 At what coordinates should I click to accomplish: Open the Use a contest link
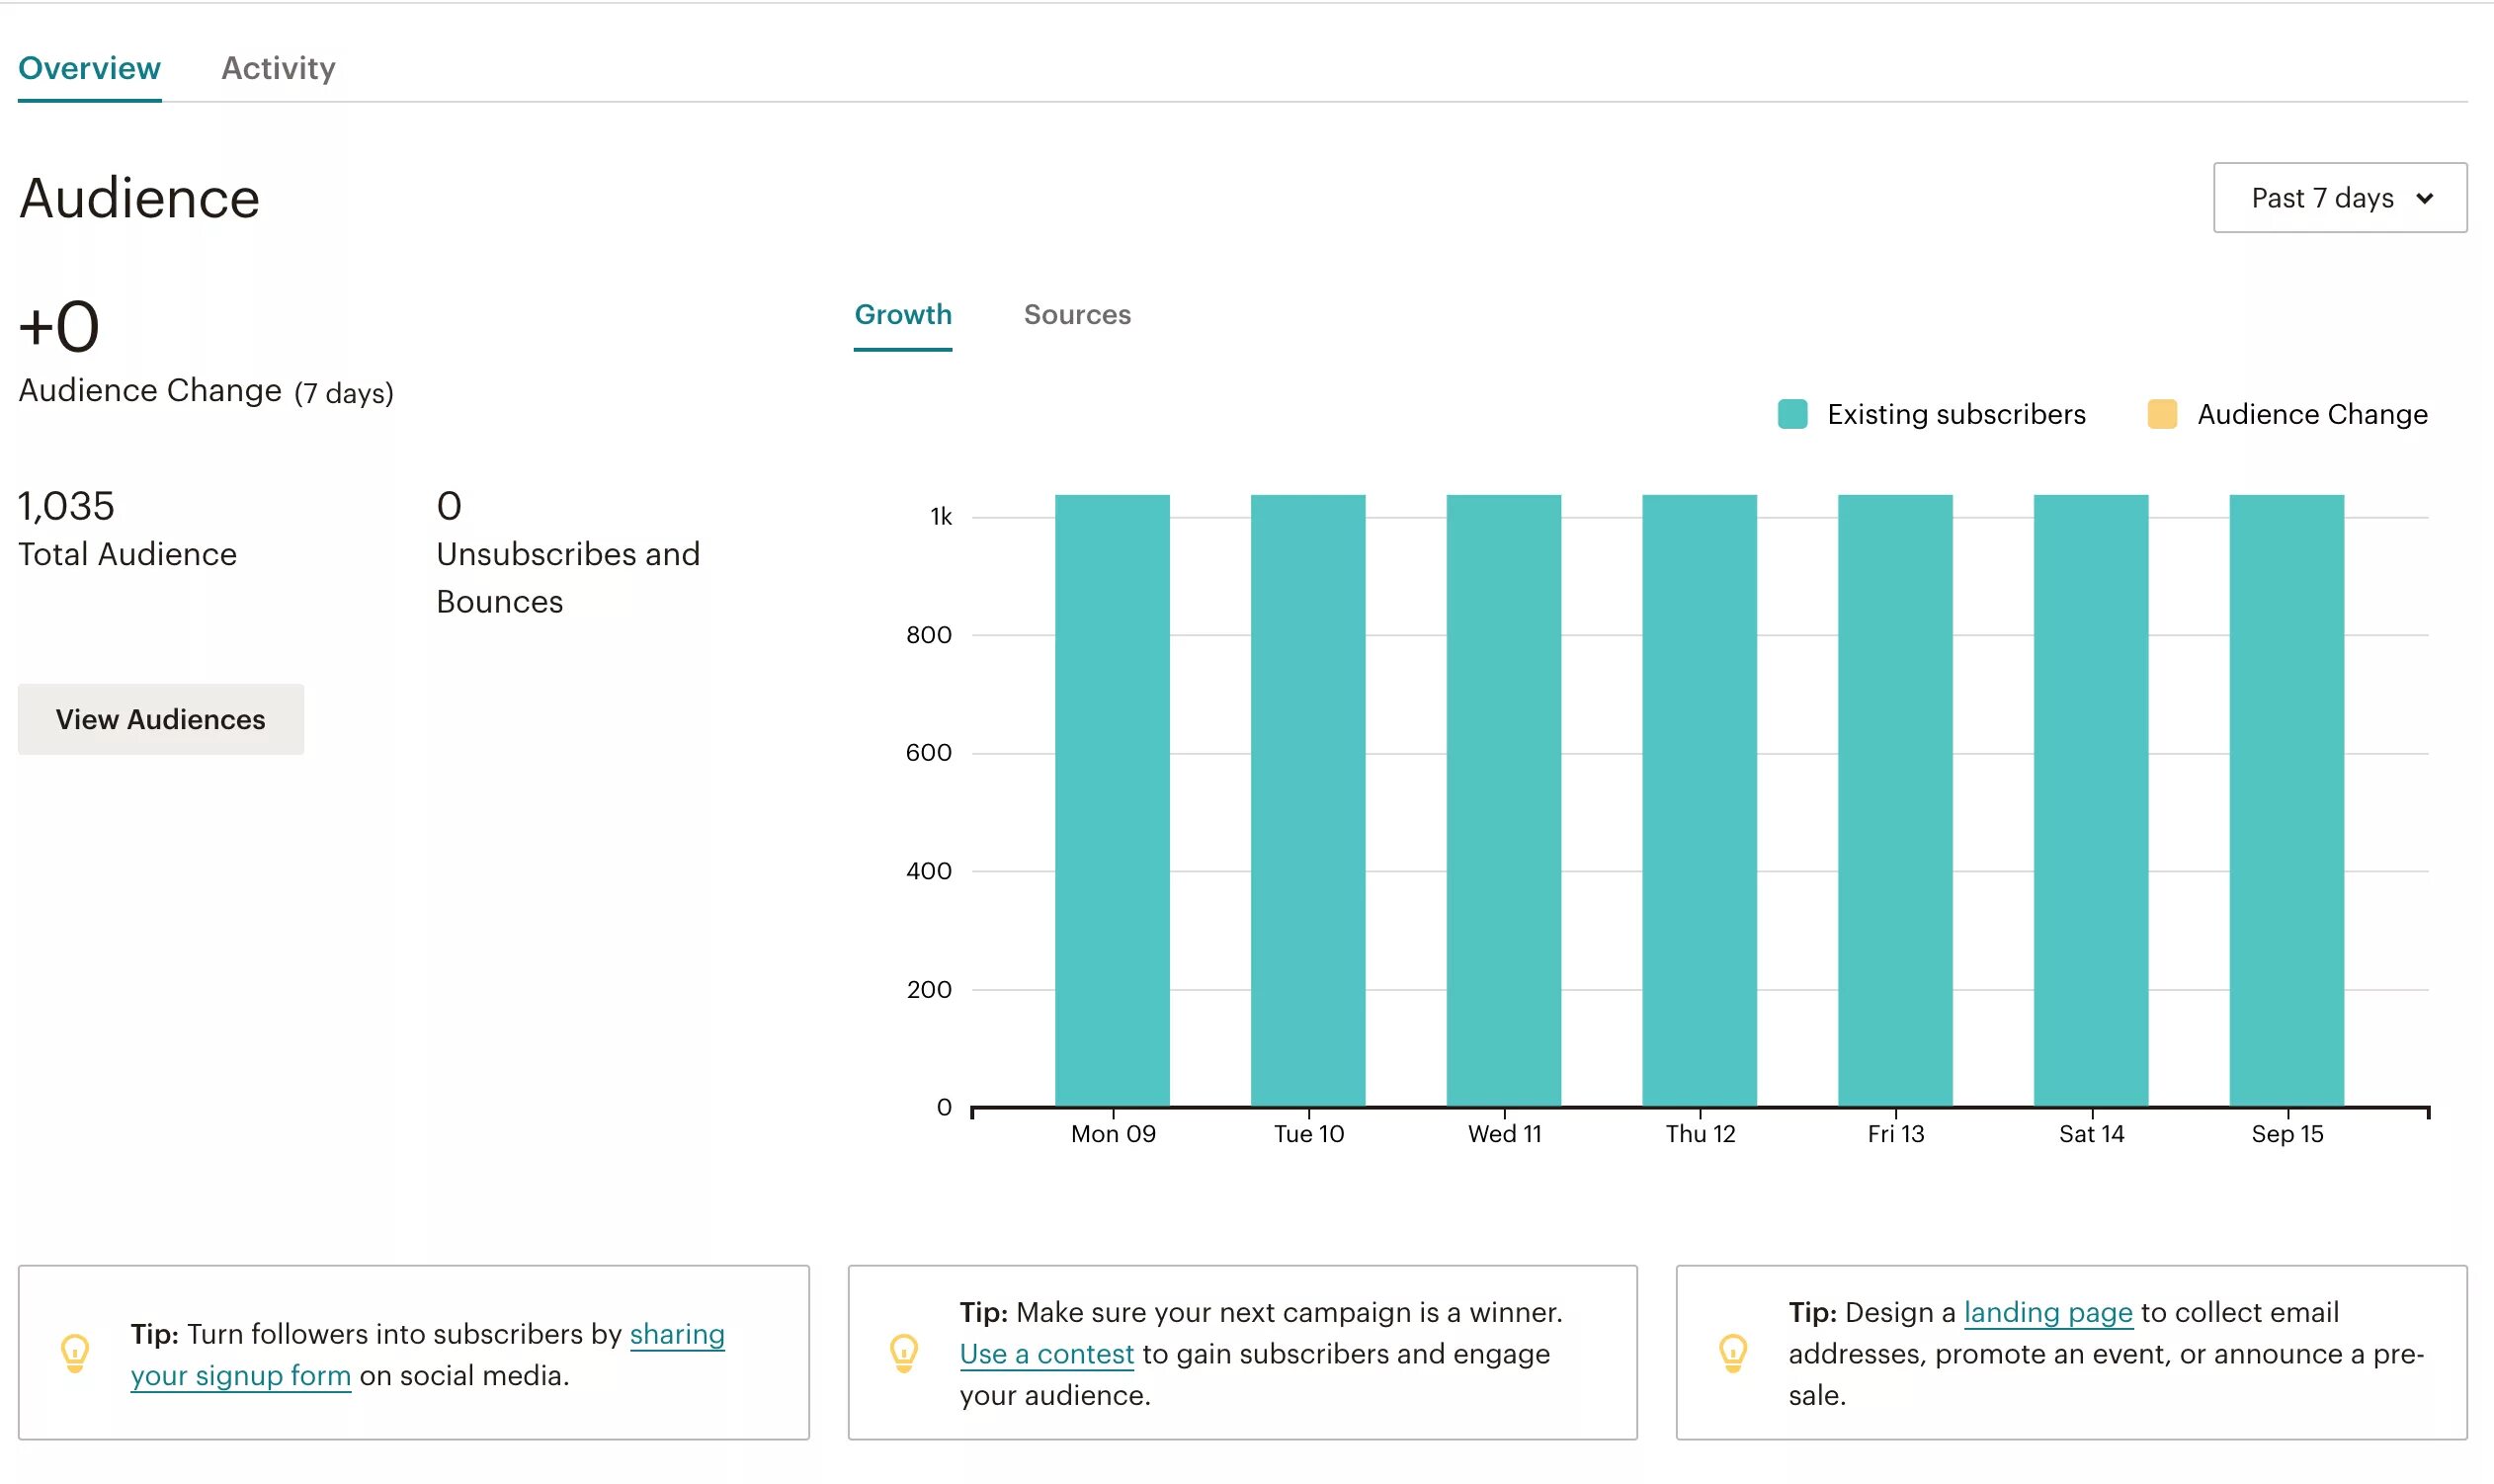[1046, 1353]
